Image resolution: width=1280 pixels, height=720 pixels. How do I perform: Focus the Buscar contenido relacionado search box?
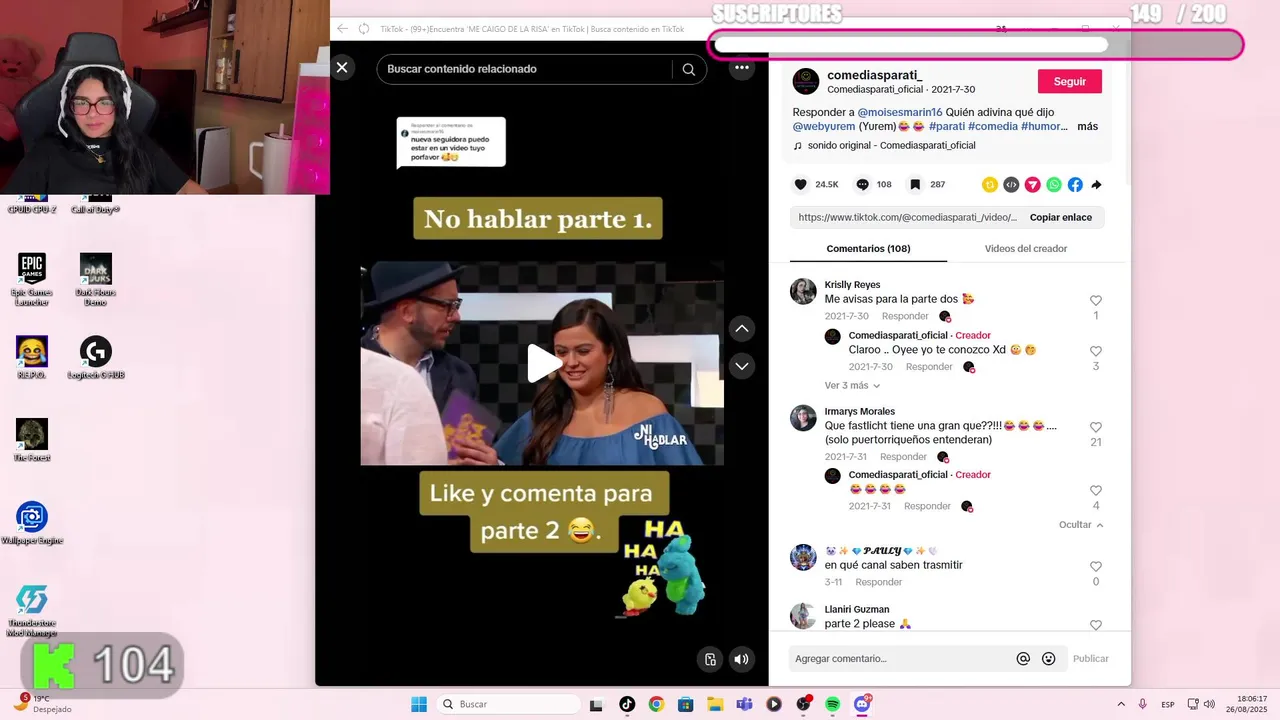pos(525,69)
